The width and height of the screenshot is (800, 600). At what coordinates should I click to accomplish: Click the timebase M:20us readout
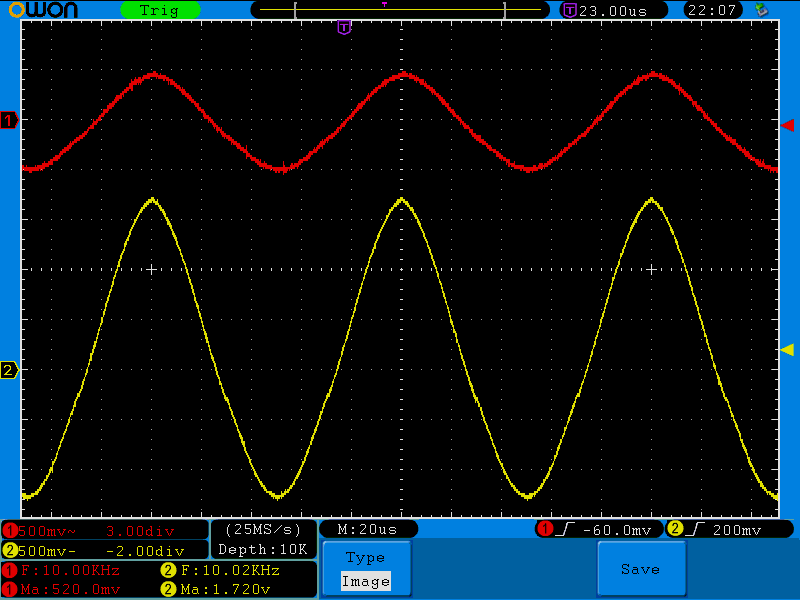tap(368, 529)
